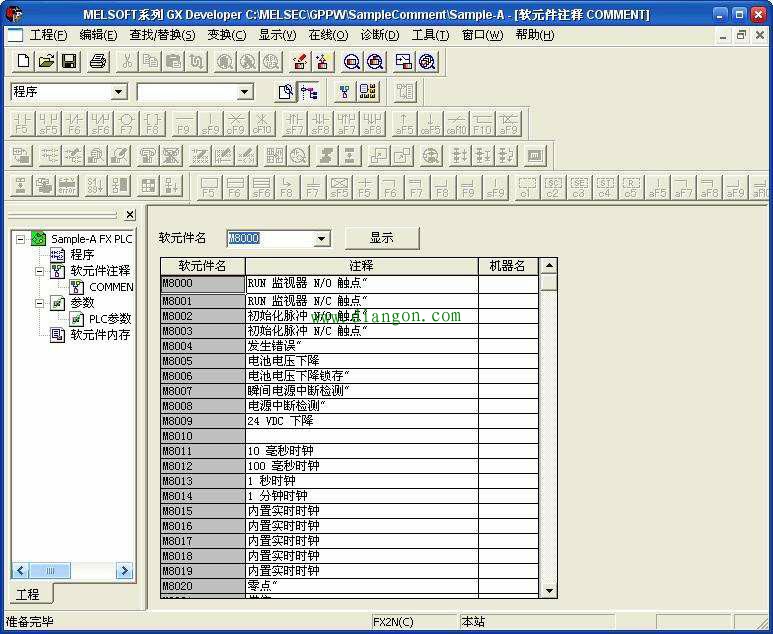Open the 窗口(W) menu
The image size is (773, 634).
tap(483, 35)
